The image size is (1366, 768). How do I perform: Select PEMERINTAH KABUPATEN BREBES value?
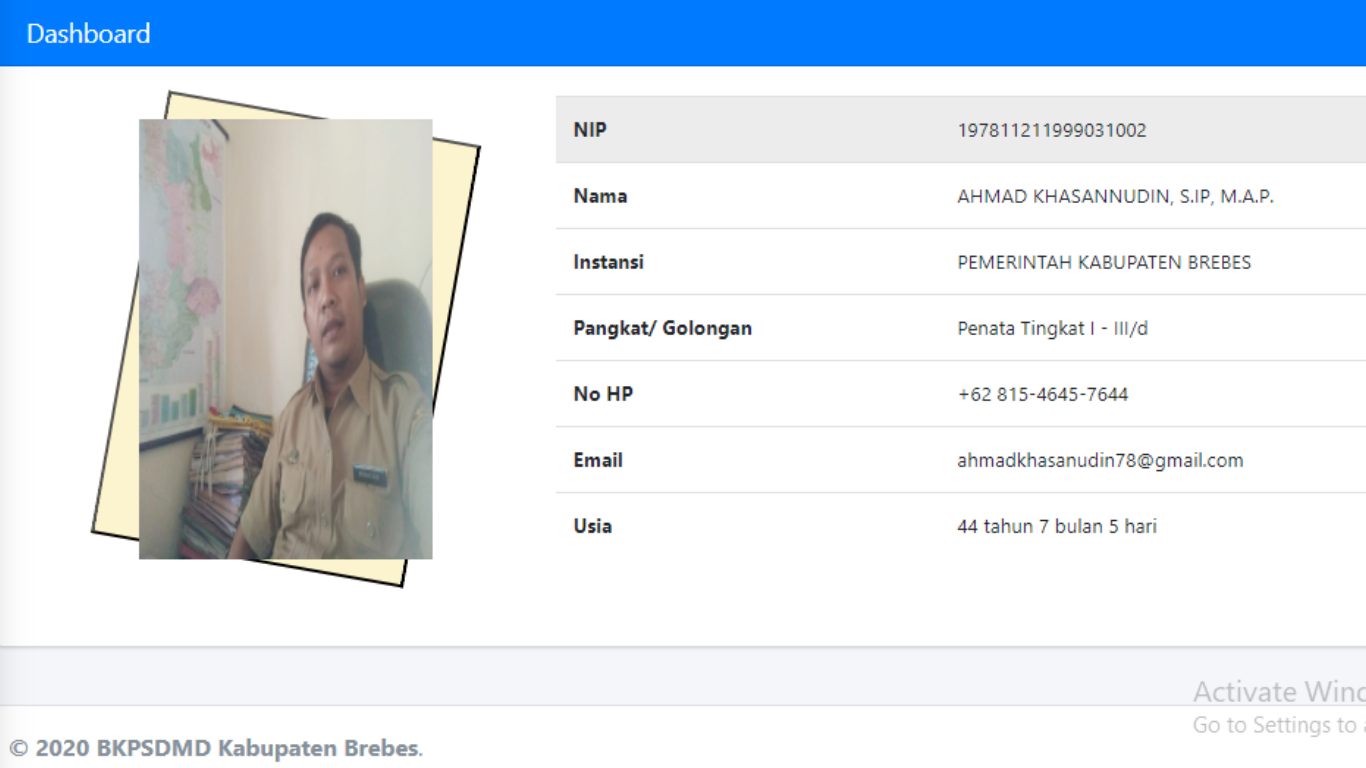(x=1104, y=262)
